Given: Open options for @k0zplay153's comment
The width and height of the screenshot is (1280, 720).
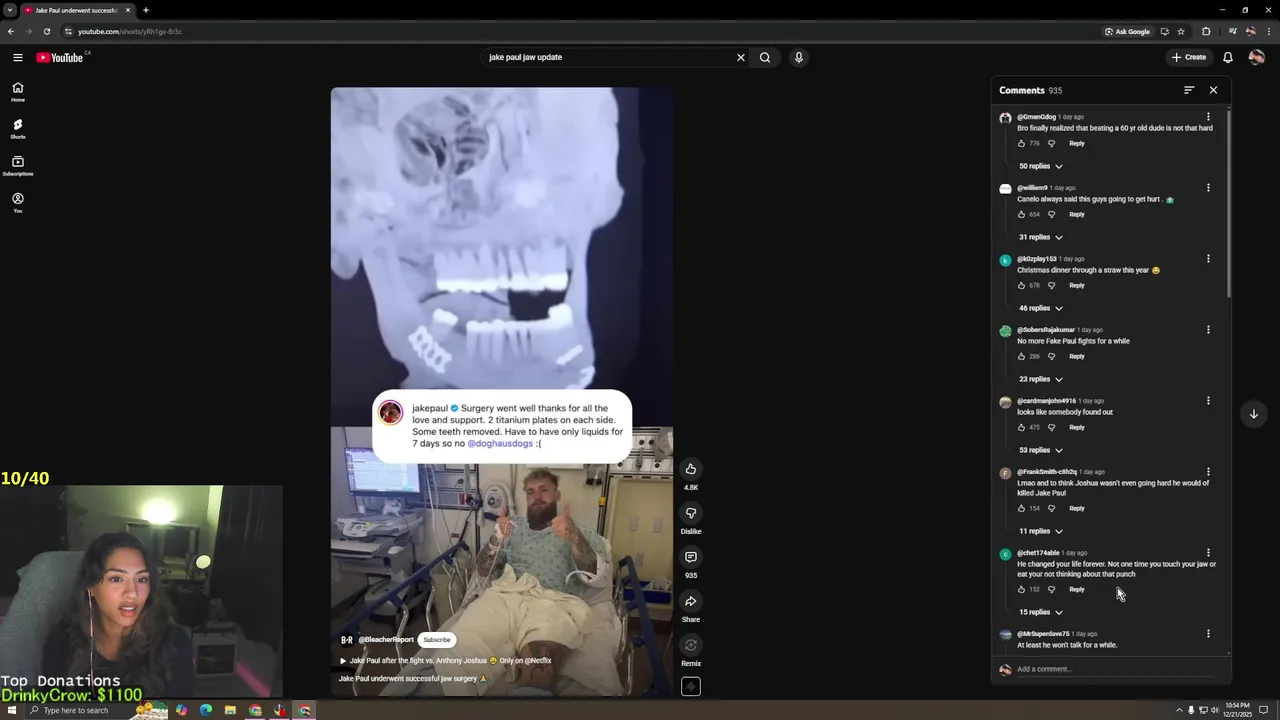Looking at the screenshot, I should click(1208, 259).
